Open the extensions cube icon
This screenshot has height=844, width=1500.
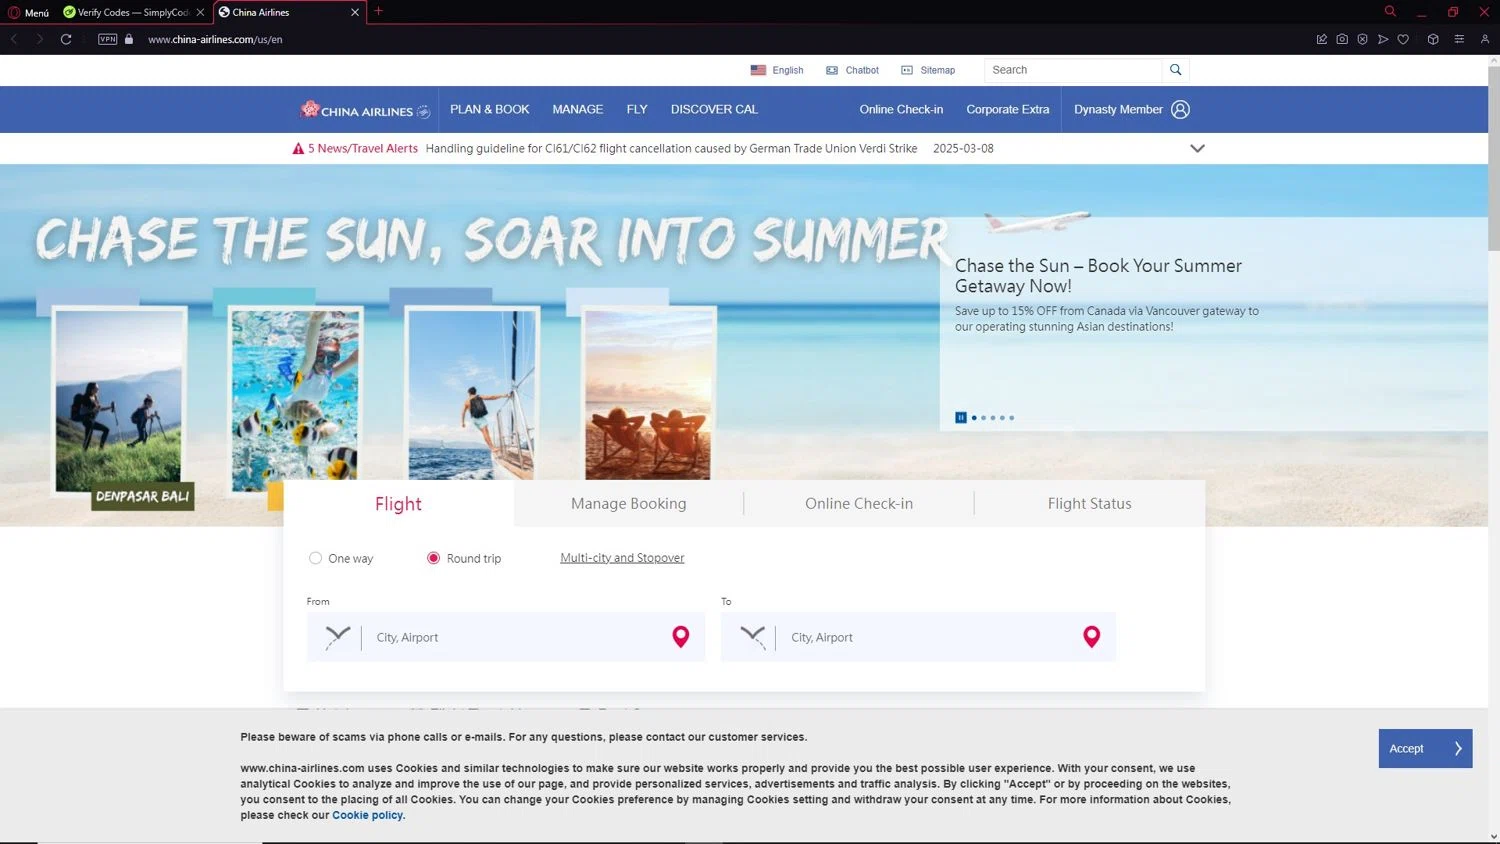pos(1433,39)
